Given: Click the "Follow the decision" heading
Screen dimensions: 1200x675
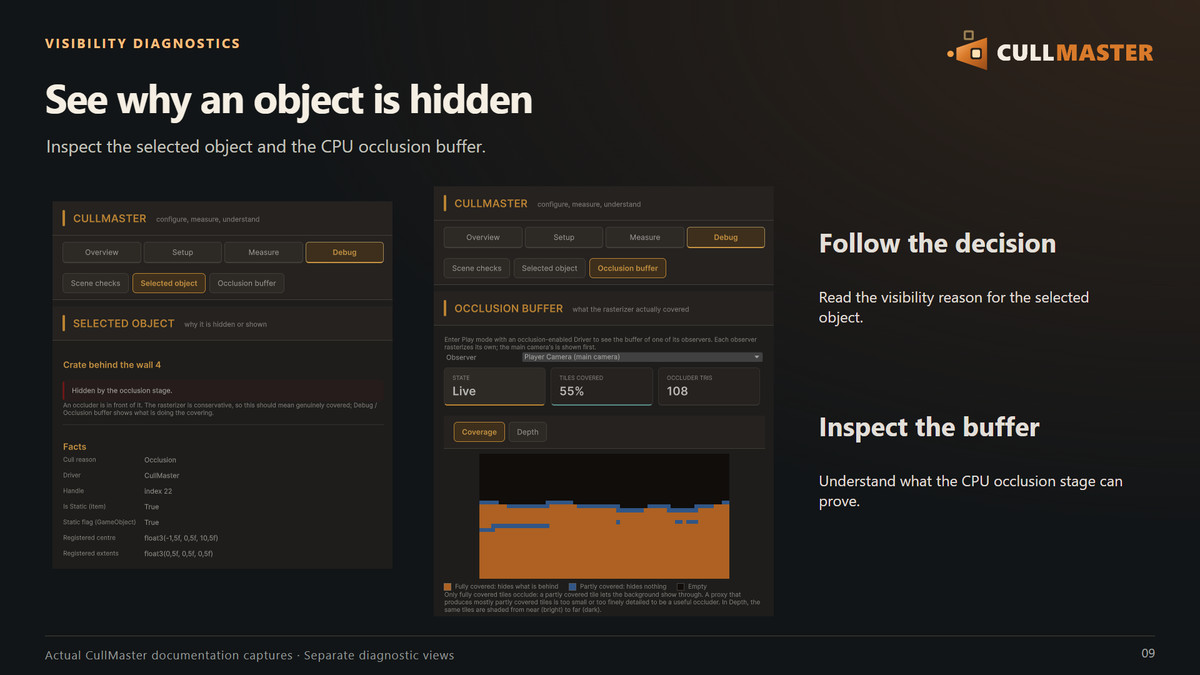Looking at the screenshot, I should (937, 243).
